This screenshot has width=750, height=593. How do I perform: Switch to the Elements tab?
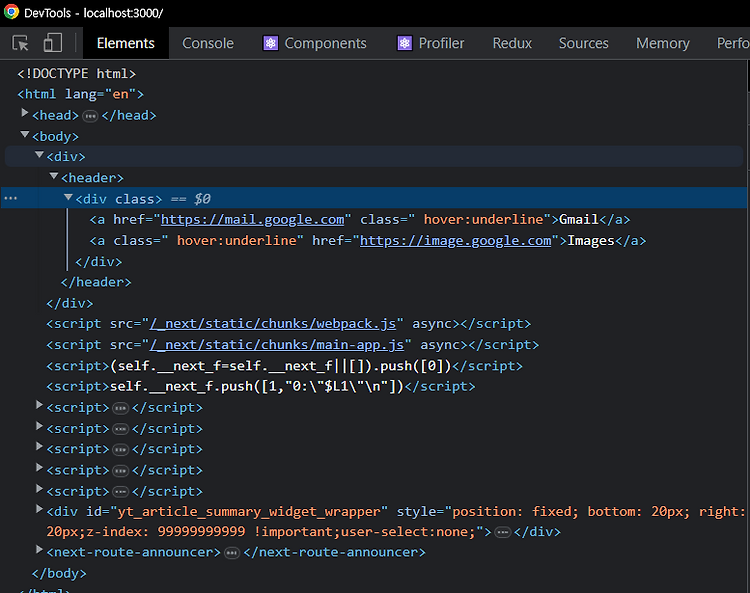[126, 43]
